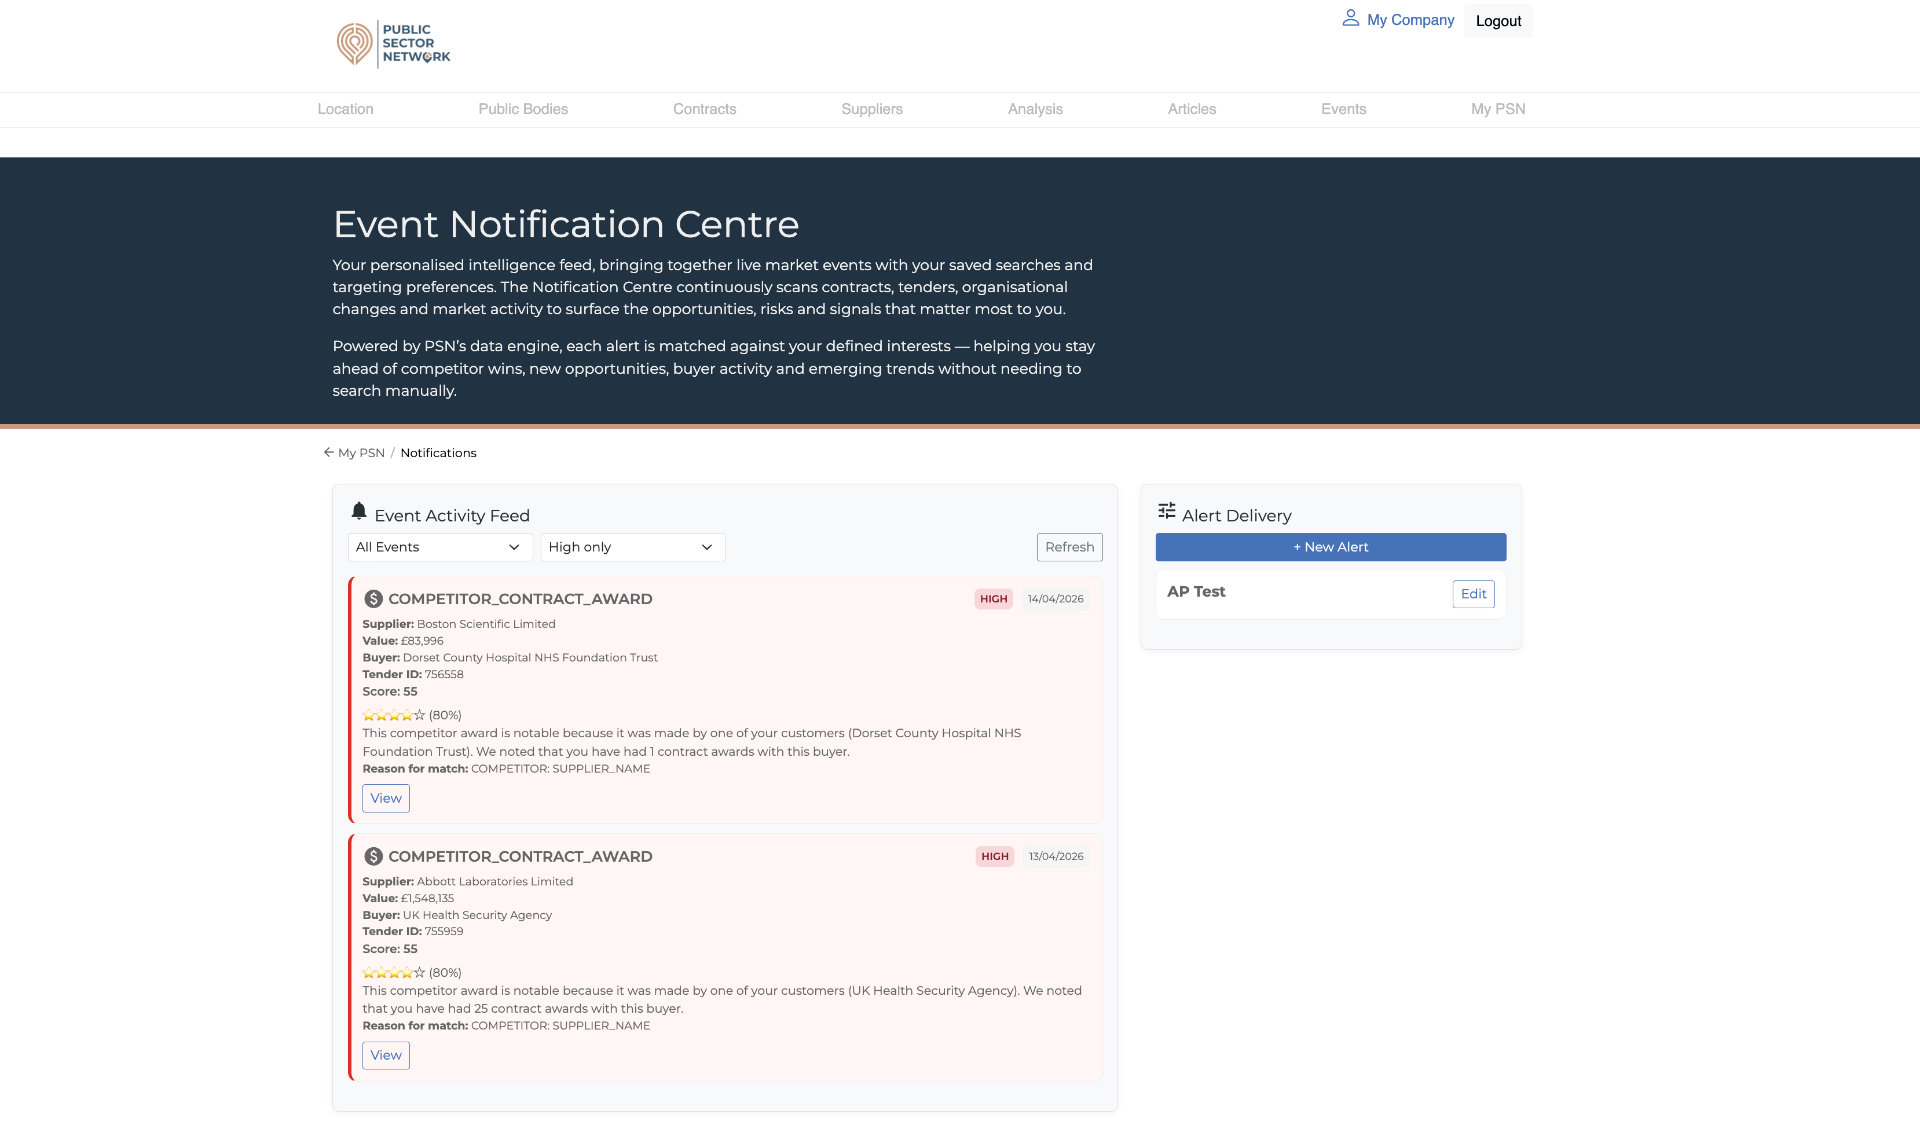
Task: Open the Articles menu
Action: [1192, 109]
